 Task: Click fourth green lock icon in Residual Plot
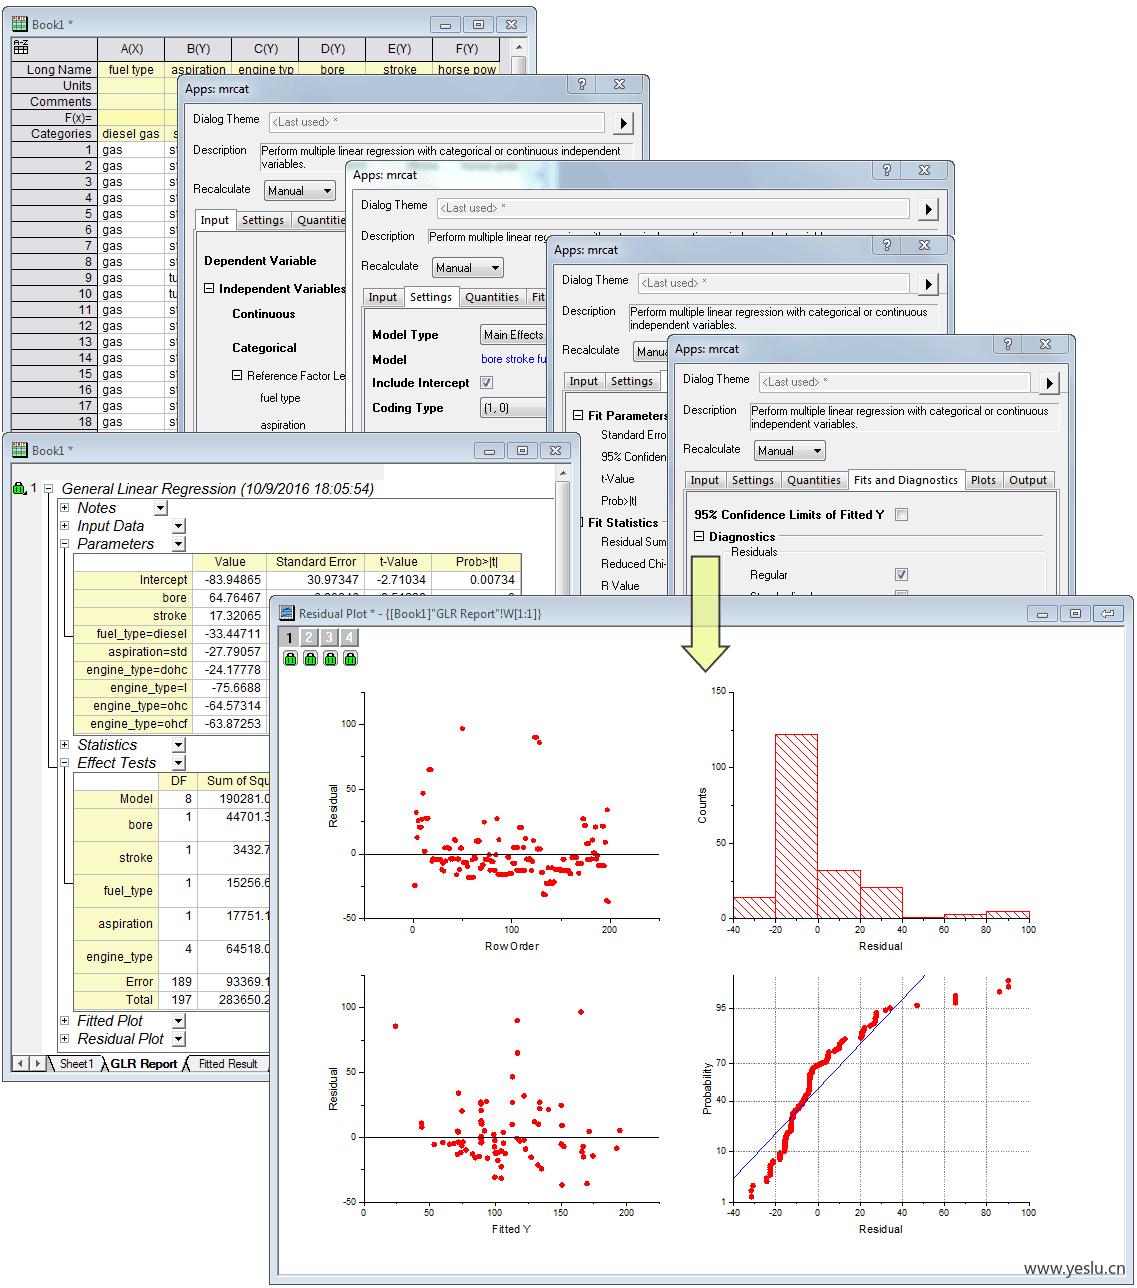350,658
